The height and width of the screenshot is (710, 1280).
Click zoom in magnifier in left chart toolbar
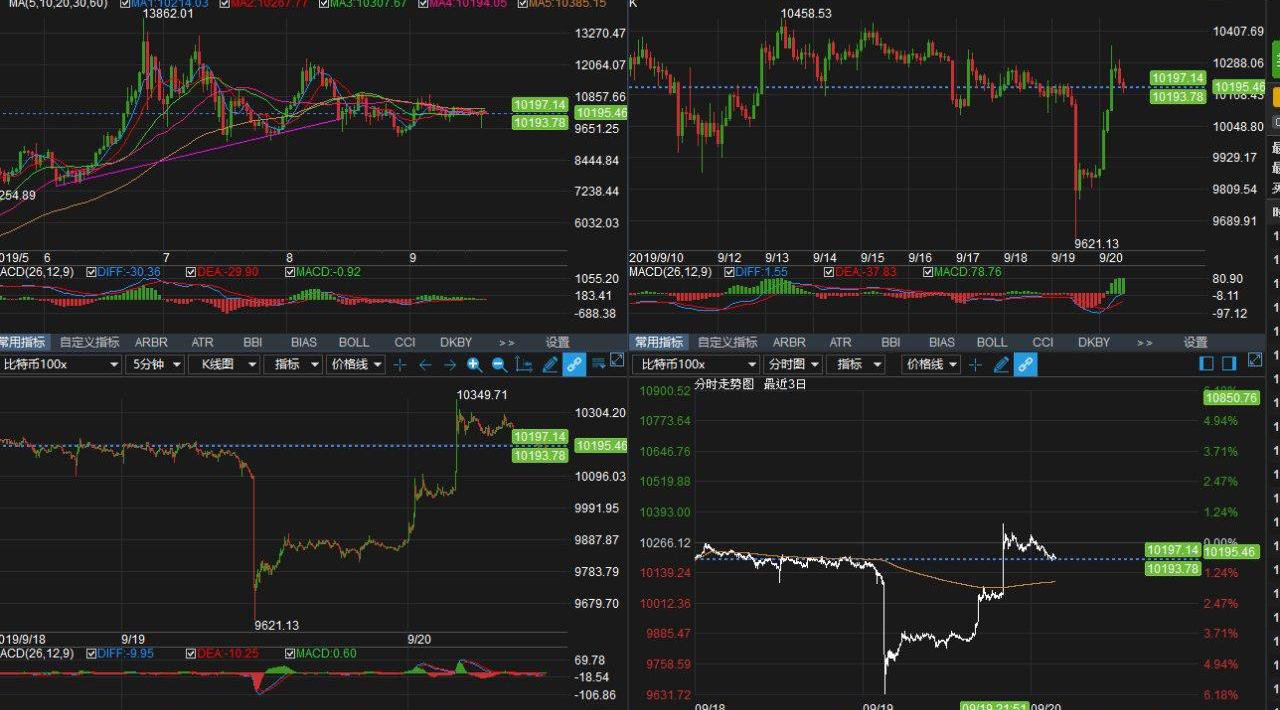coord(474,365)
